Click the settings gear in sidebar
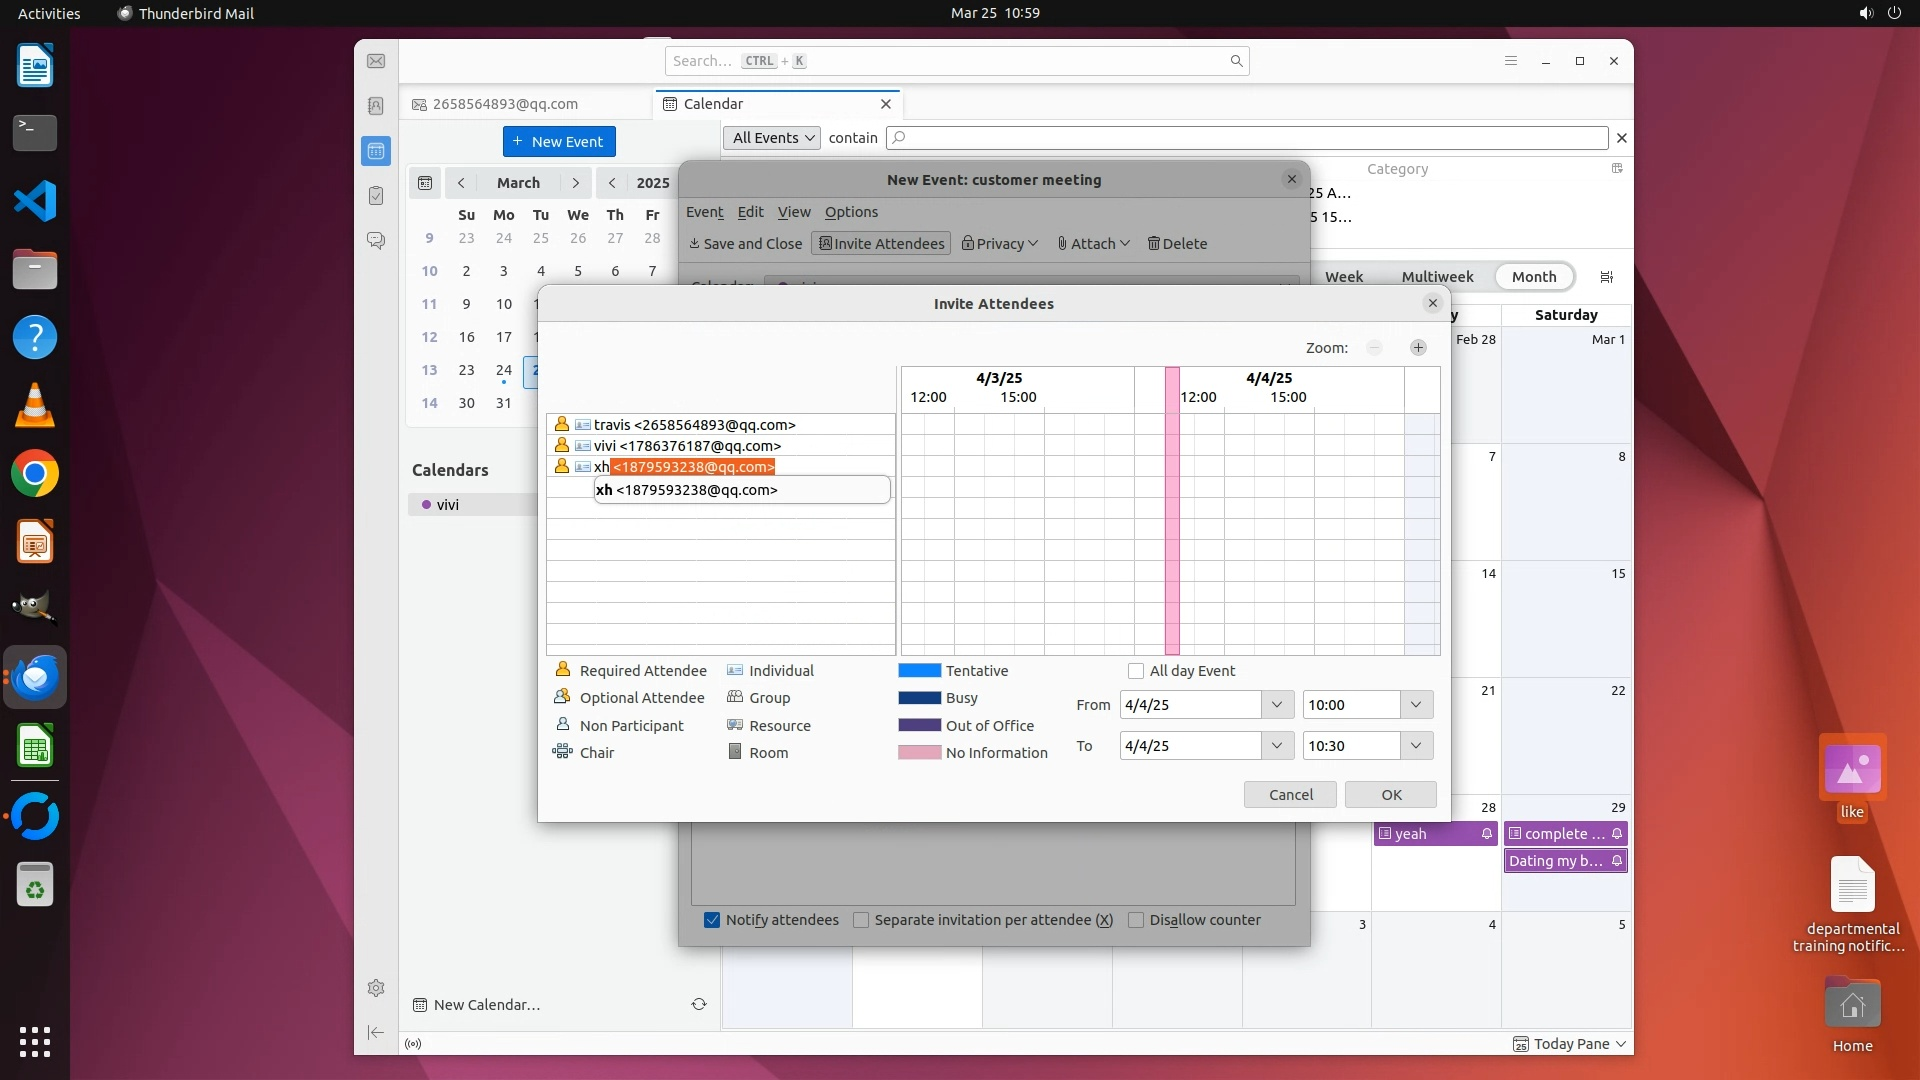 pyautogui.click(x=376, y=988)
